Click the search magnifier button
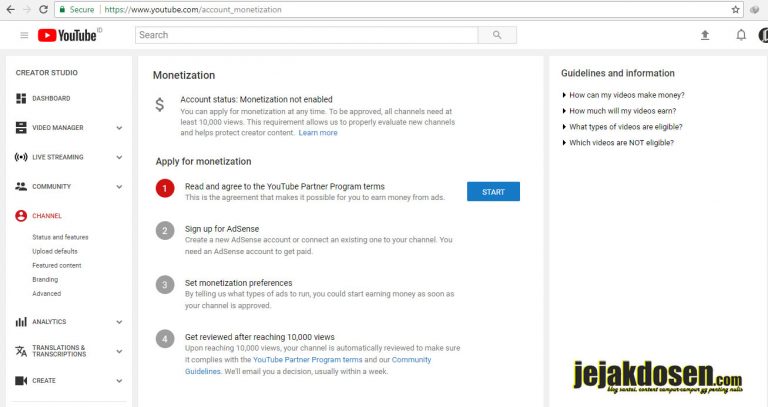 (x=497, y=35)
